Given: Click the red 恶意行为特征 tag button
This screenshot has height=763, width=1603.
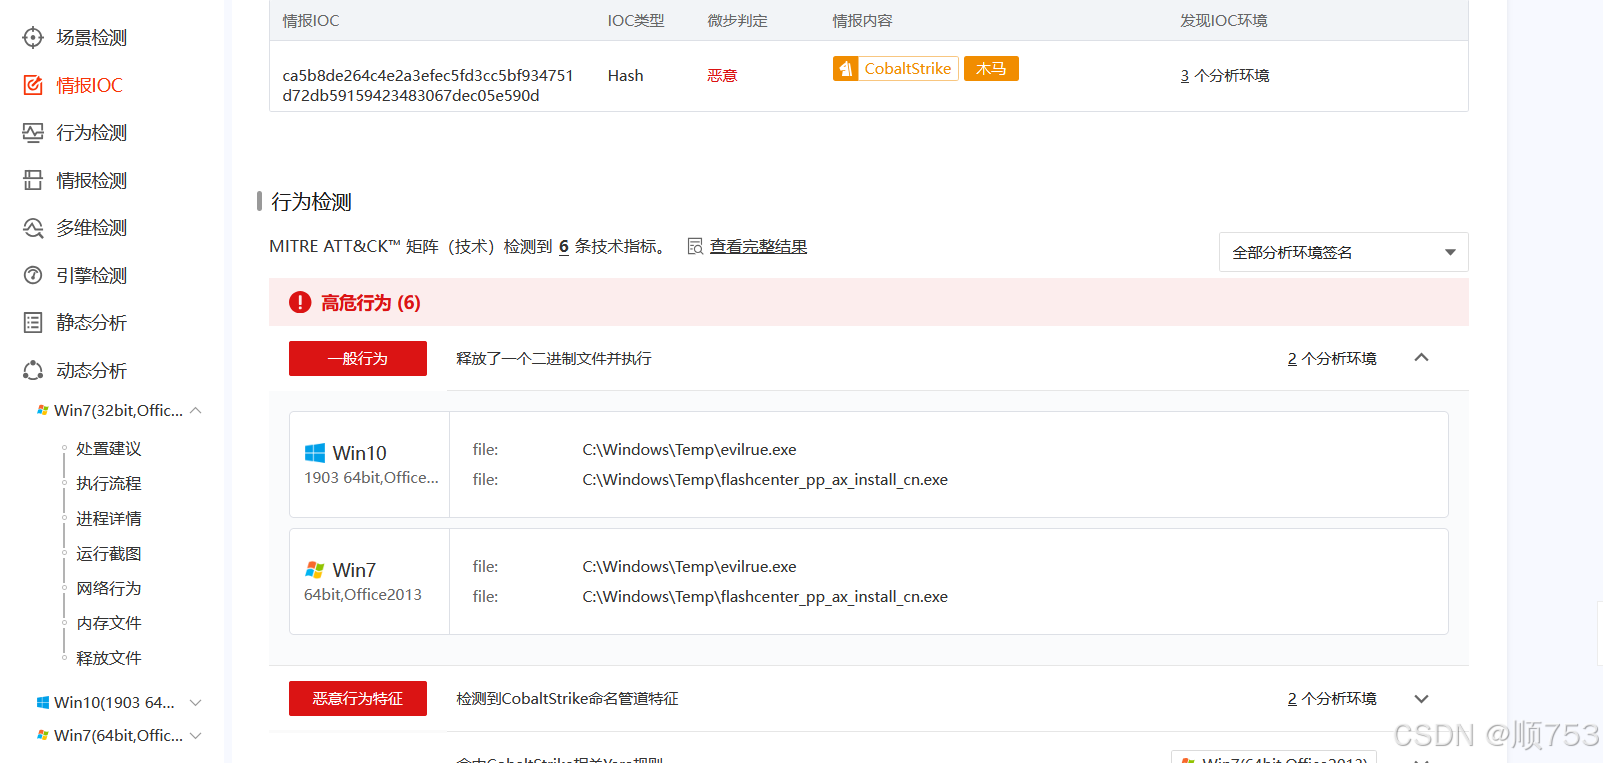Looking at the screenshot, I should click(358, 698).
